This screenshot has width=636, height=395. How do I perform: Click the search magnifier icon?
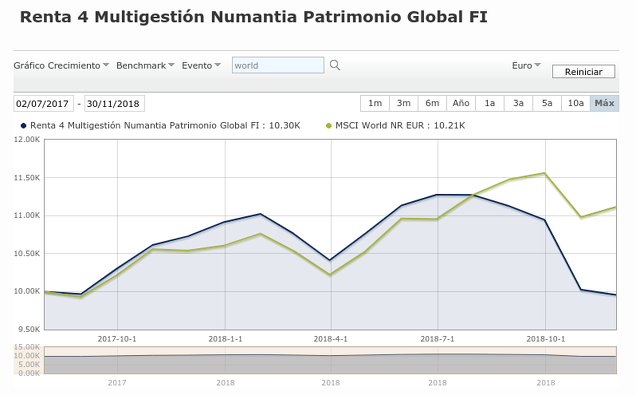click(335, 65)
